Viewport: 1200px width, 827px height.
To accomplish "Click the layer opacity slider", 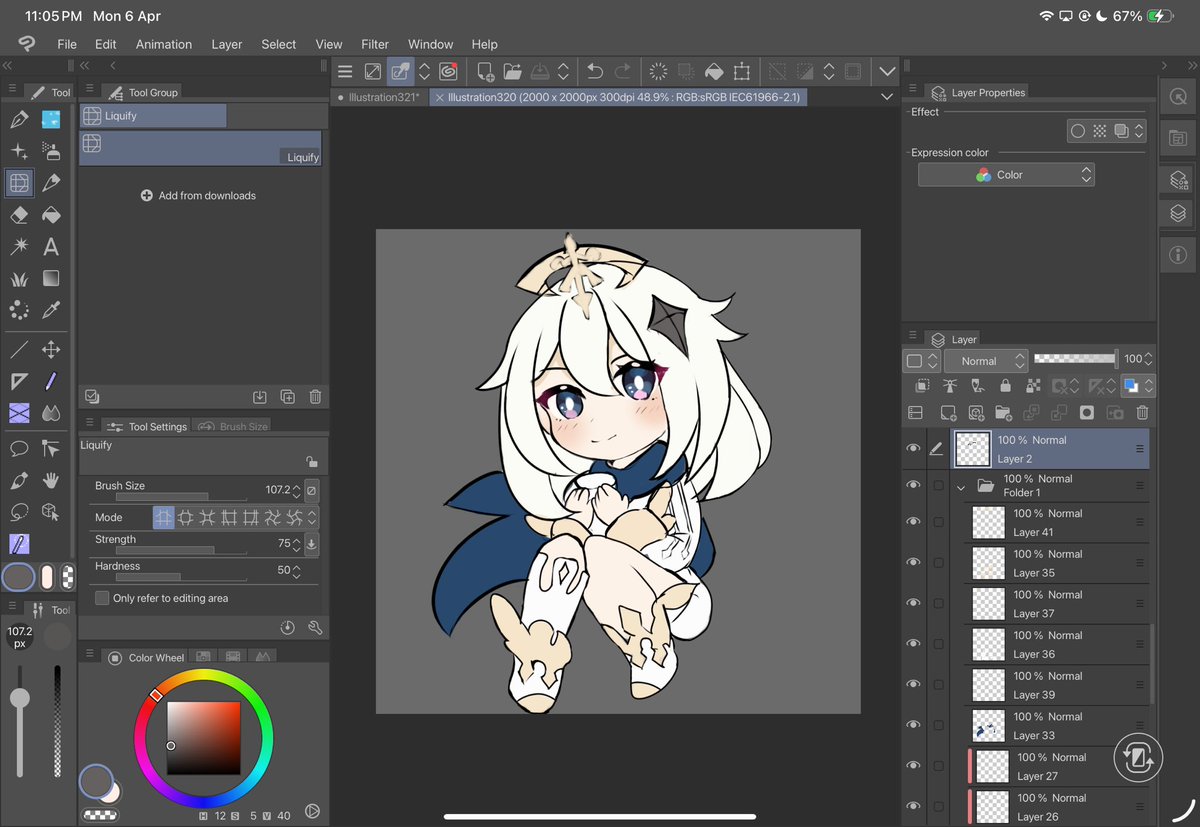I will pyautogui.click(x=1075, y=358).
